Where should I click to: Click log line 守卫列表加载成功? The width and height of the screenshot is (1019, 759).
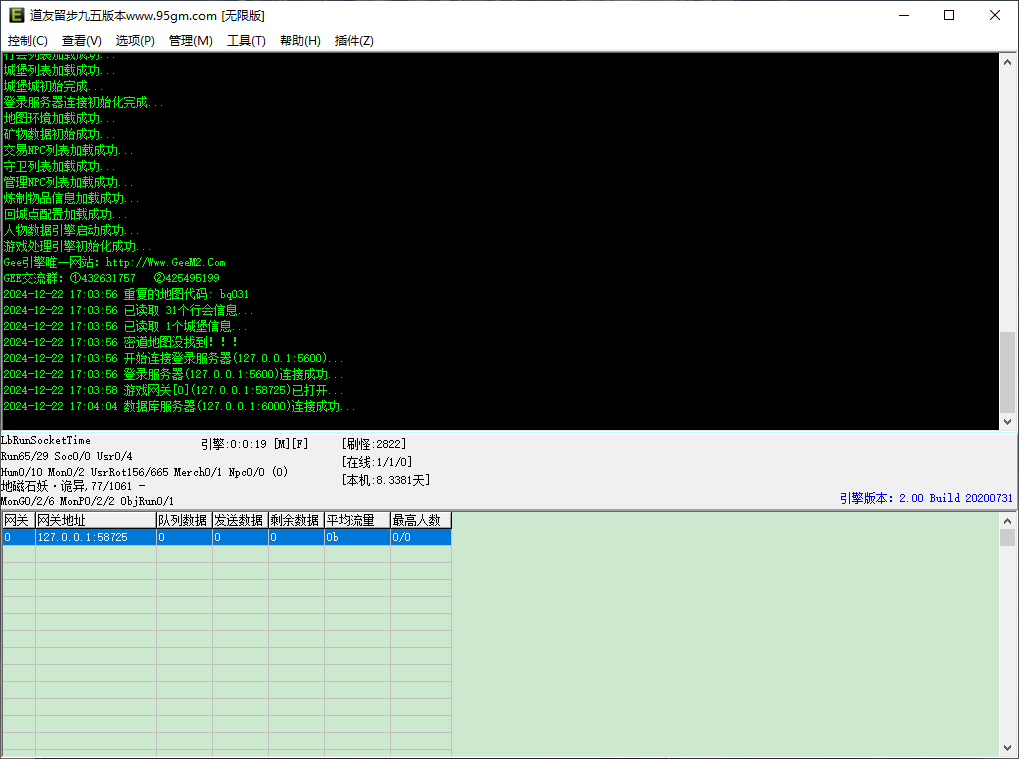point(59,166)
